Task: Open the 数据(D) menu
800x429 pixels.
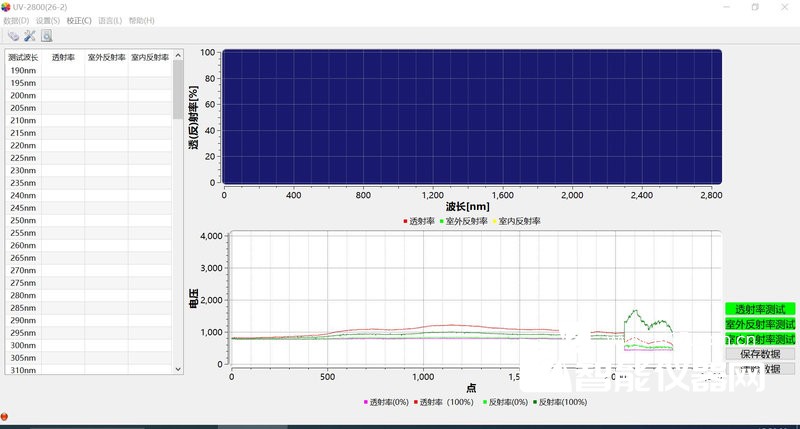Action: coord(16,20)
